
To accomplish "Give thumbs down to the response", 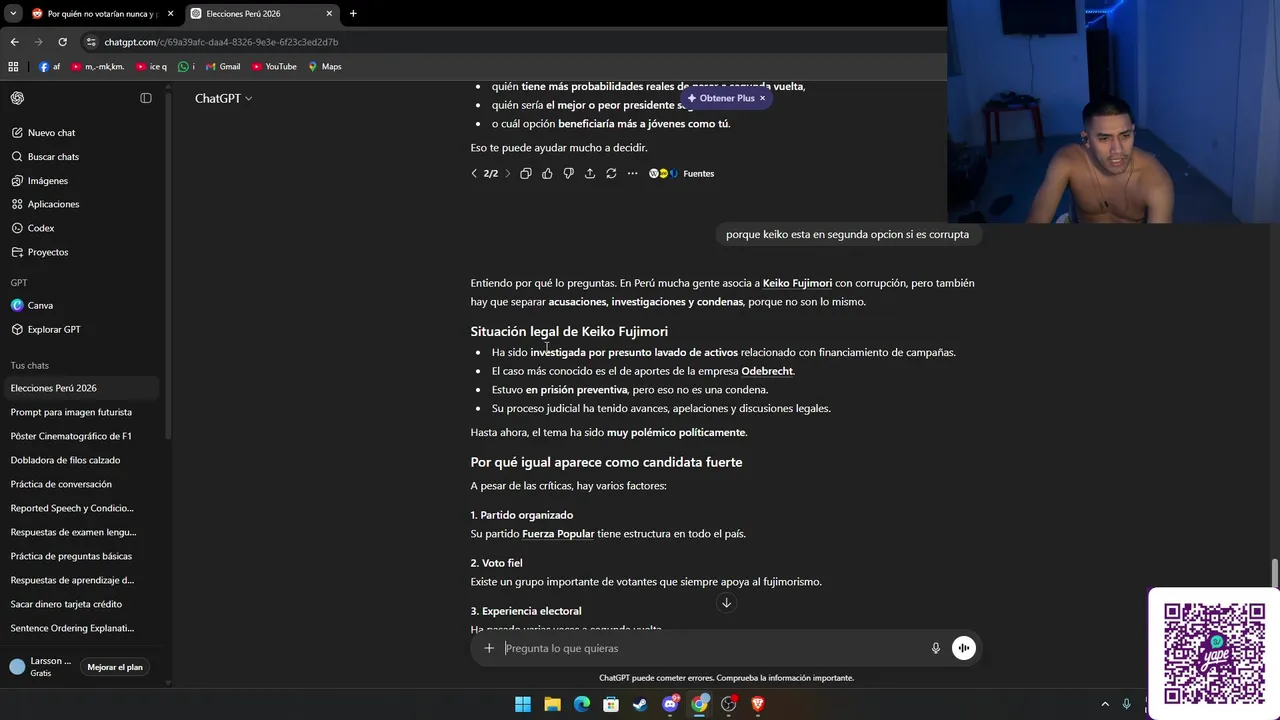I will (568, 173).
